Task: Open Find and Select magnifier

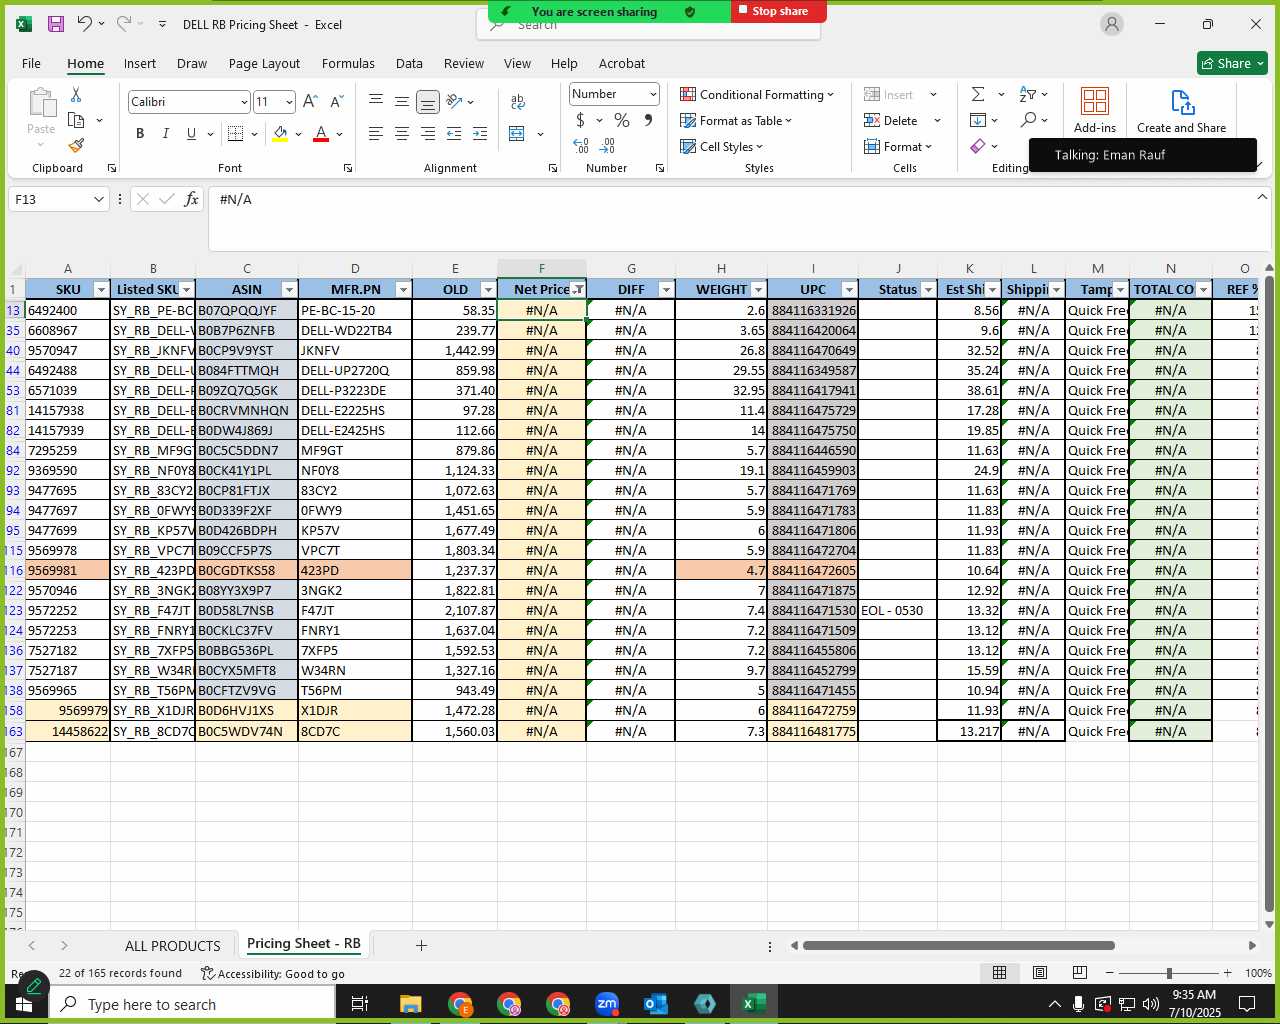Action: pos(1033,120)
